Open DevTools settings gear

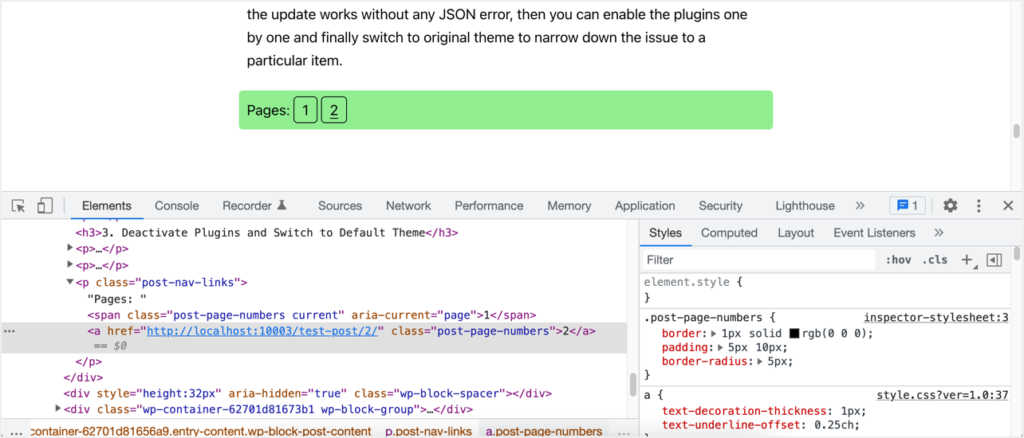click(950, 206)
